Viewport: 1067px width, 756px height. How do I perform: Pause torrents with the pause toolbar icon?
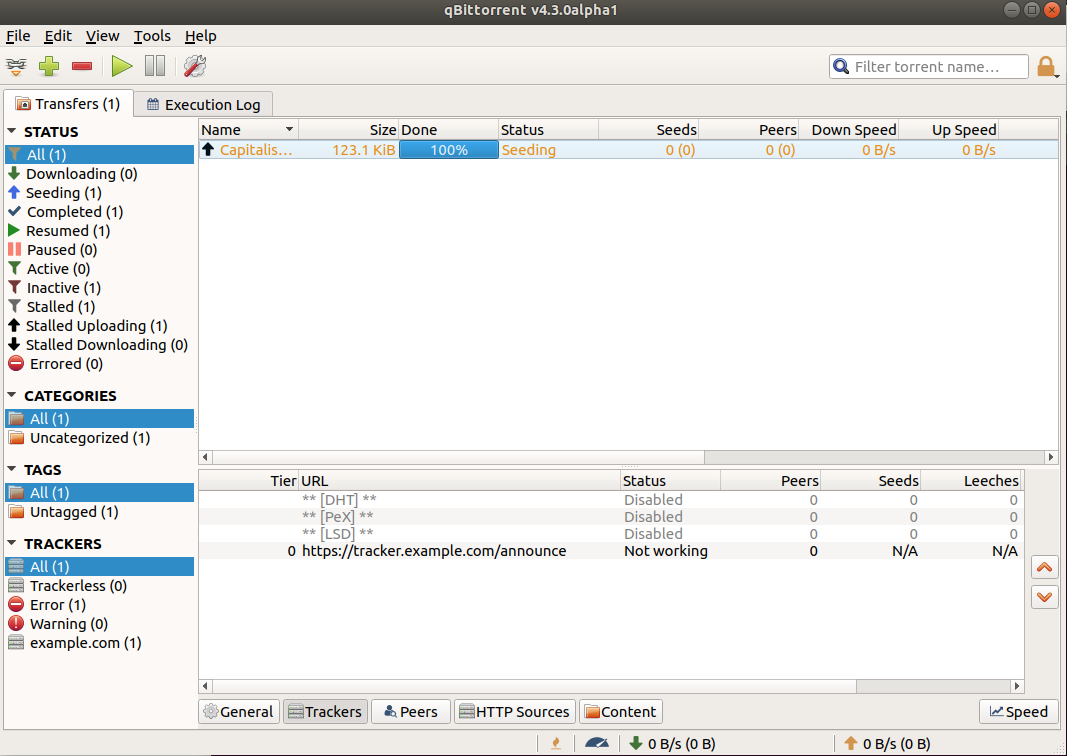coord(156,66)
